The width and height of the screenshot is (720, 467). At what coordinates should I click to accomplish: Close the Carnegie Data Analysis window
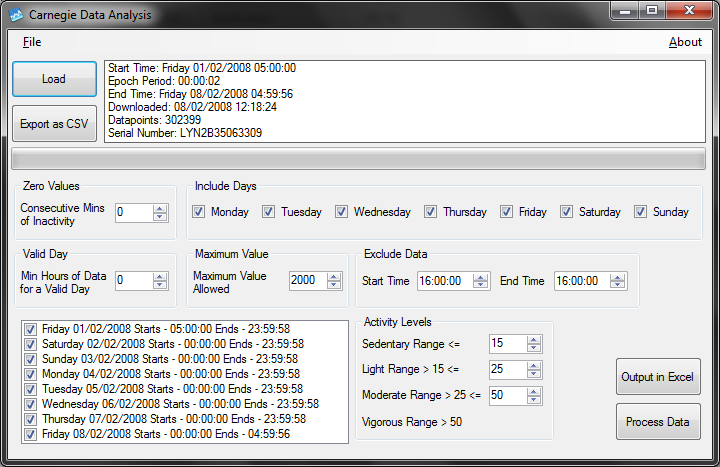coord(689,11)
